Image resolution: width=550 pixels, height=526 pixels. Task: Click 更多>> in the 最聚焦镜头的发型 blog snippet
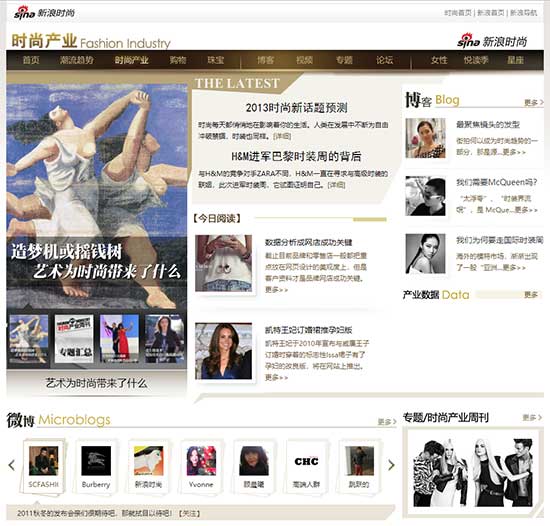click(x=514, y=152)
